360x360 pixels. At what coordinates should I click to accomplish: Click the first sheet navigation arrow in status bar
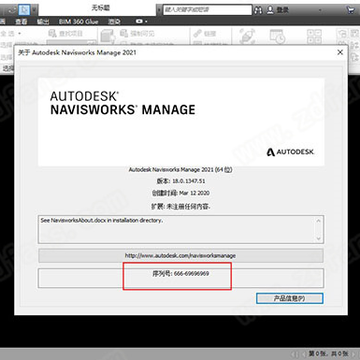[x=295, y=354]
